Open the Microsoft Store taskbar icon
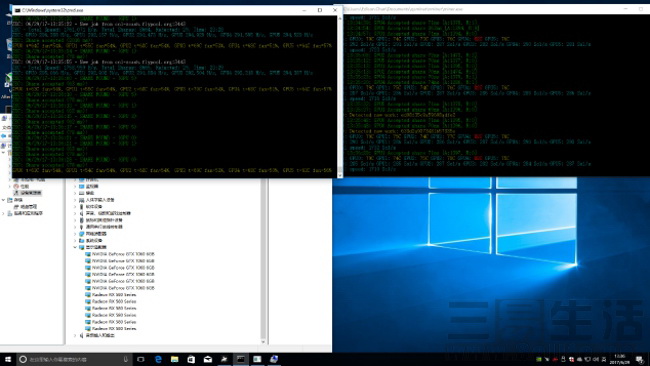The width and height of the screenshot is (650, 366). (191, 359)
